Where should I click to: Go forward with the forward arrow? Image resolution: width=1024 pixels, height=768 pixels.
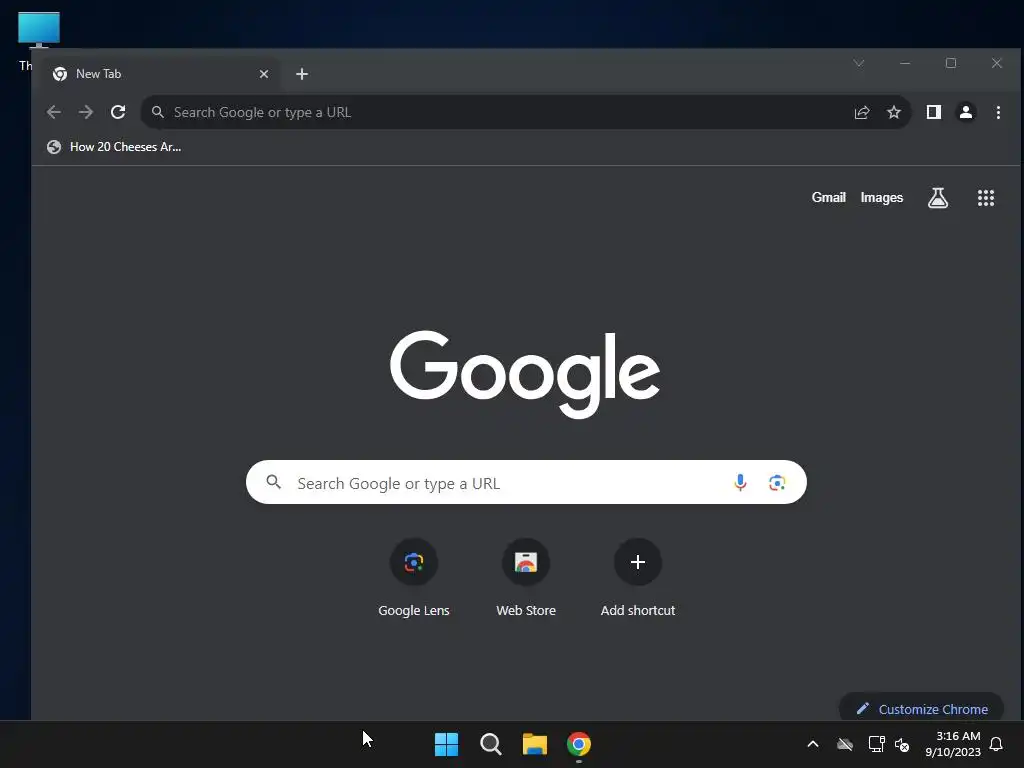point(86,112)
